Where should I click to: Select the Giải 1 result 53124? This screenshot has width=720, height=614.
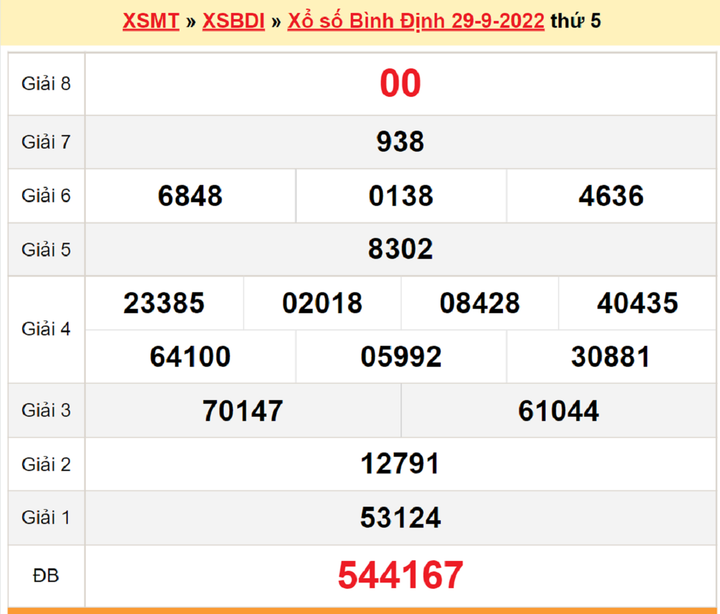click(x=400, y=517)
